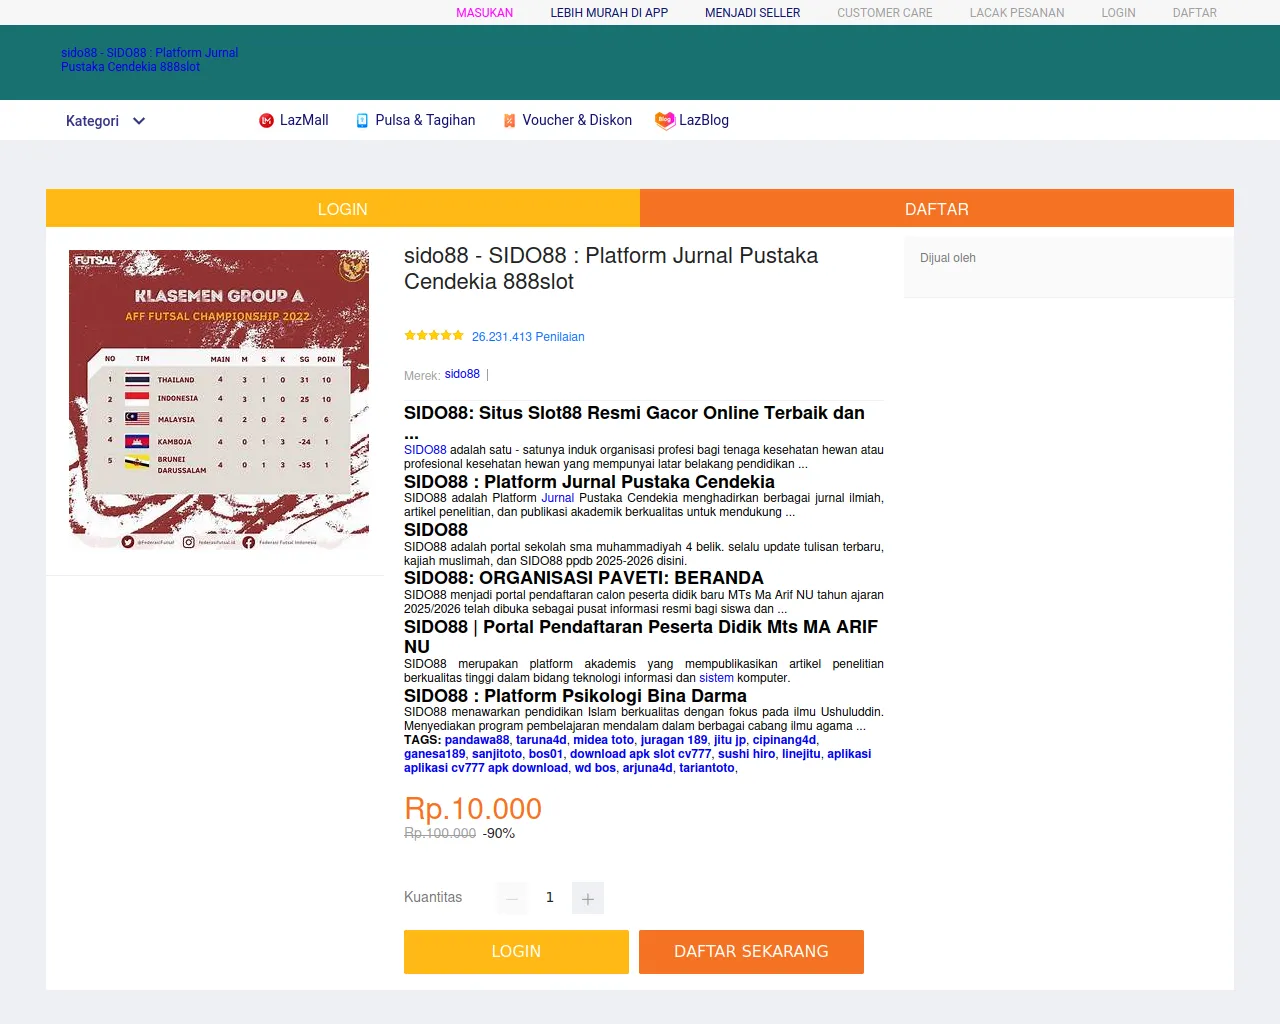The height and width of the screenshot is (1024, 1280).
Task: Open the futsal klasemen product image
Action: (219, 400)
